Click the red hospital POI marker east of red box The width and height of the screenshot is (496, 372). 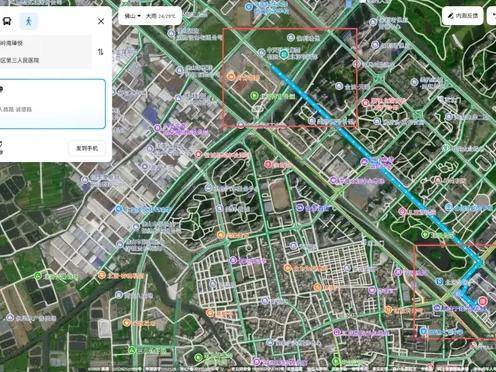(365, 103)
